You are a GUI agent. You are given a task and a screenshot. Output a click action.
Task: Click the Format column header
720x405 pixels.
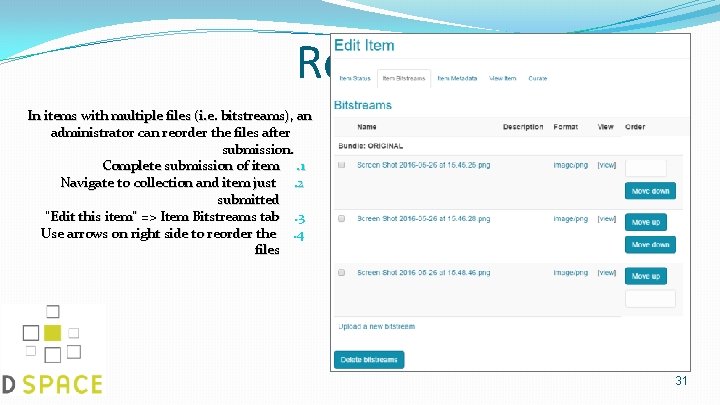565,127
